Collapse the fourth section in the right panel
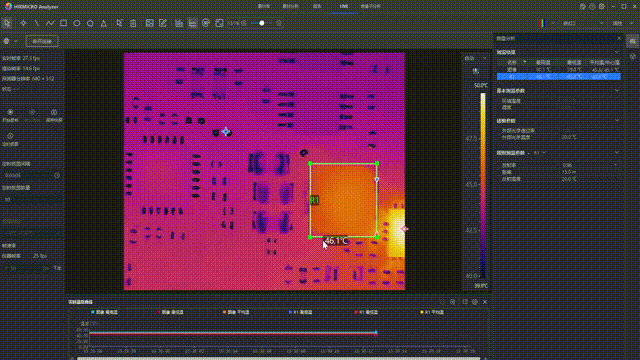The width and height of the screenshot is (640, 360). coord(617,153)
